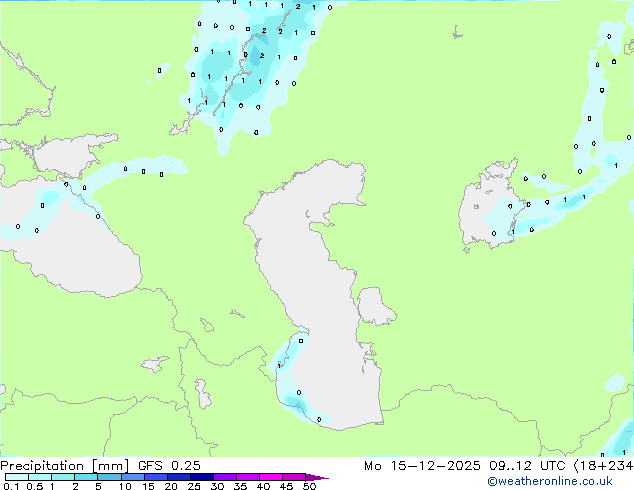
Task: Click the legend label '10'
Action: [x=125, y=486]
